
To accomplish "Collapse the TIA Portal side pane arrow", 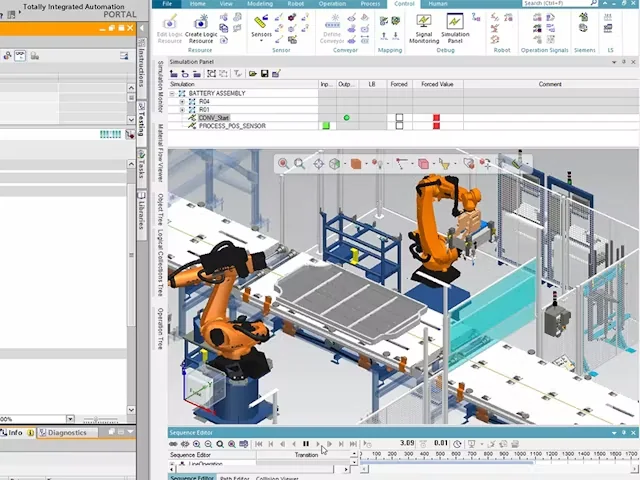I will pyautogui.click(x=142, y=28).
